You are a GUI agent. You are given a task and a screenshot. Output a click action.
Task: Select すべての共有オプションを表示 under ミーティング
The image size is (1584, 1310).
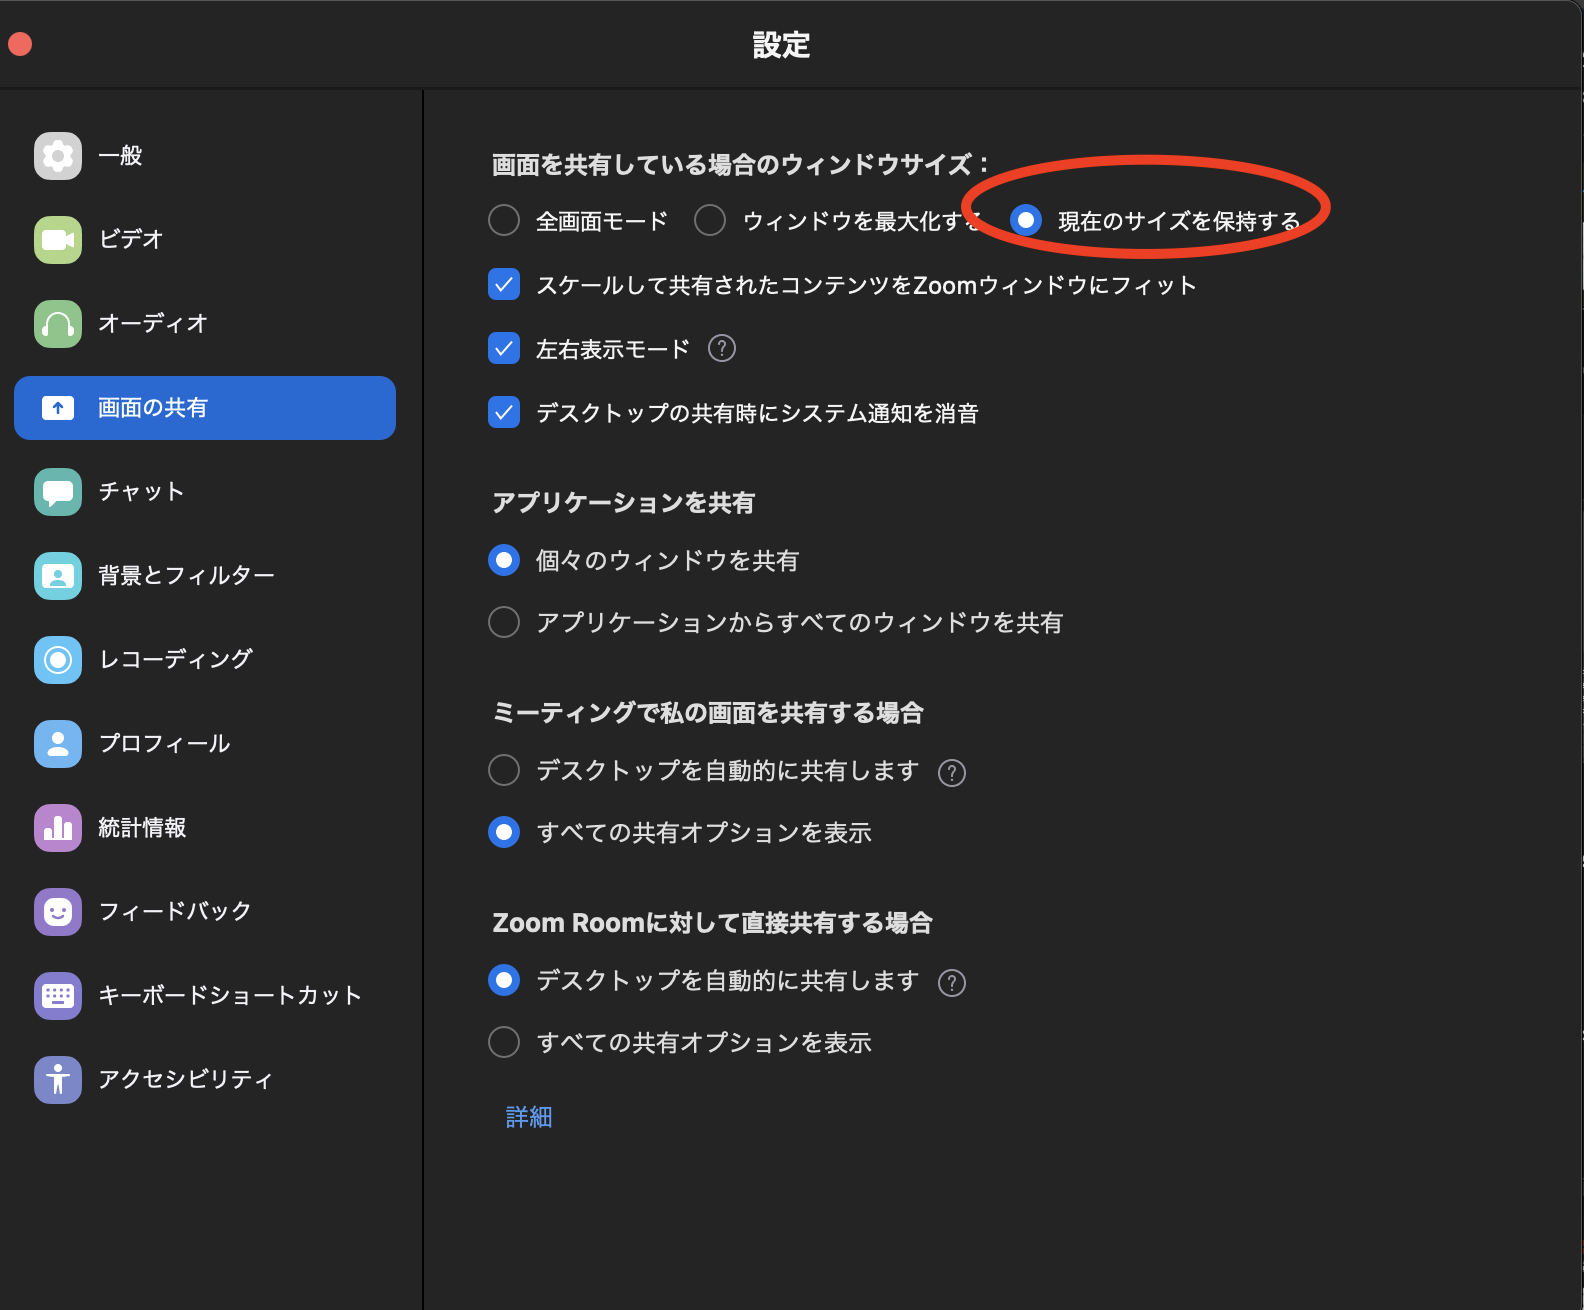pos(504,832)
